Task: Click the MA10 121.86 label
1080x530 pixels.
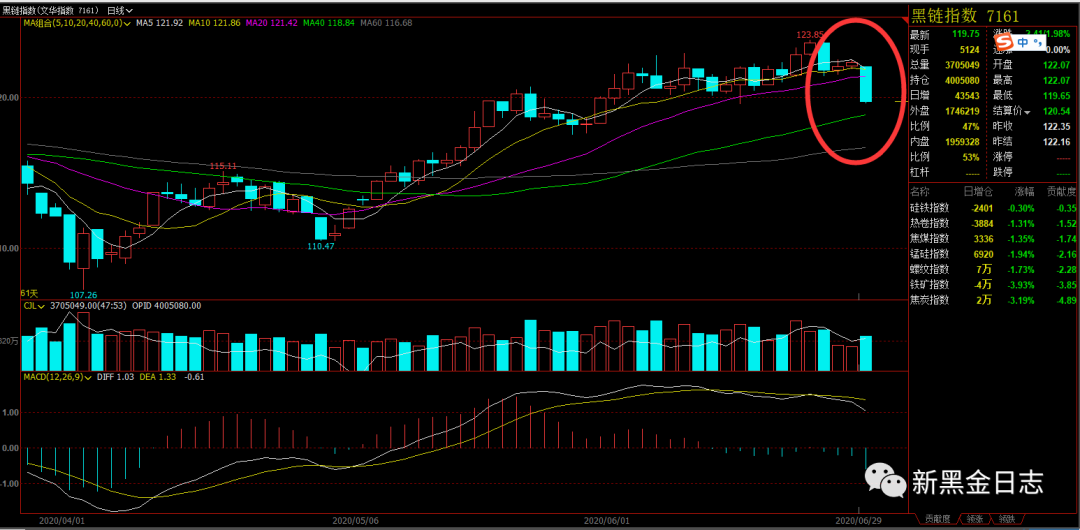Action: coord(213,23)
